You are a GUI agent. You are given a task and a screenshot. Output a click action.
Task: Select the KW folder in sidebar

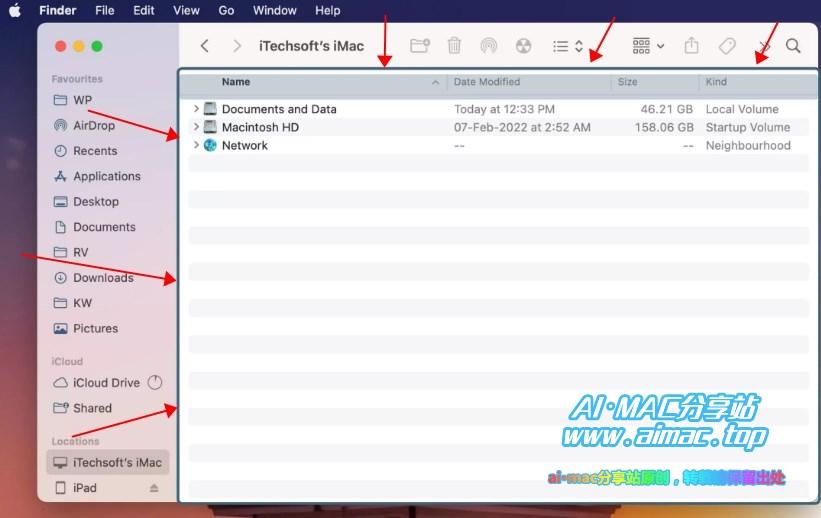[107, 303]
